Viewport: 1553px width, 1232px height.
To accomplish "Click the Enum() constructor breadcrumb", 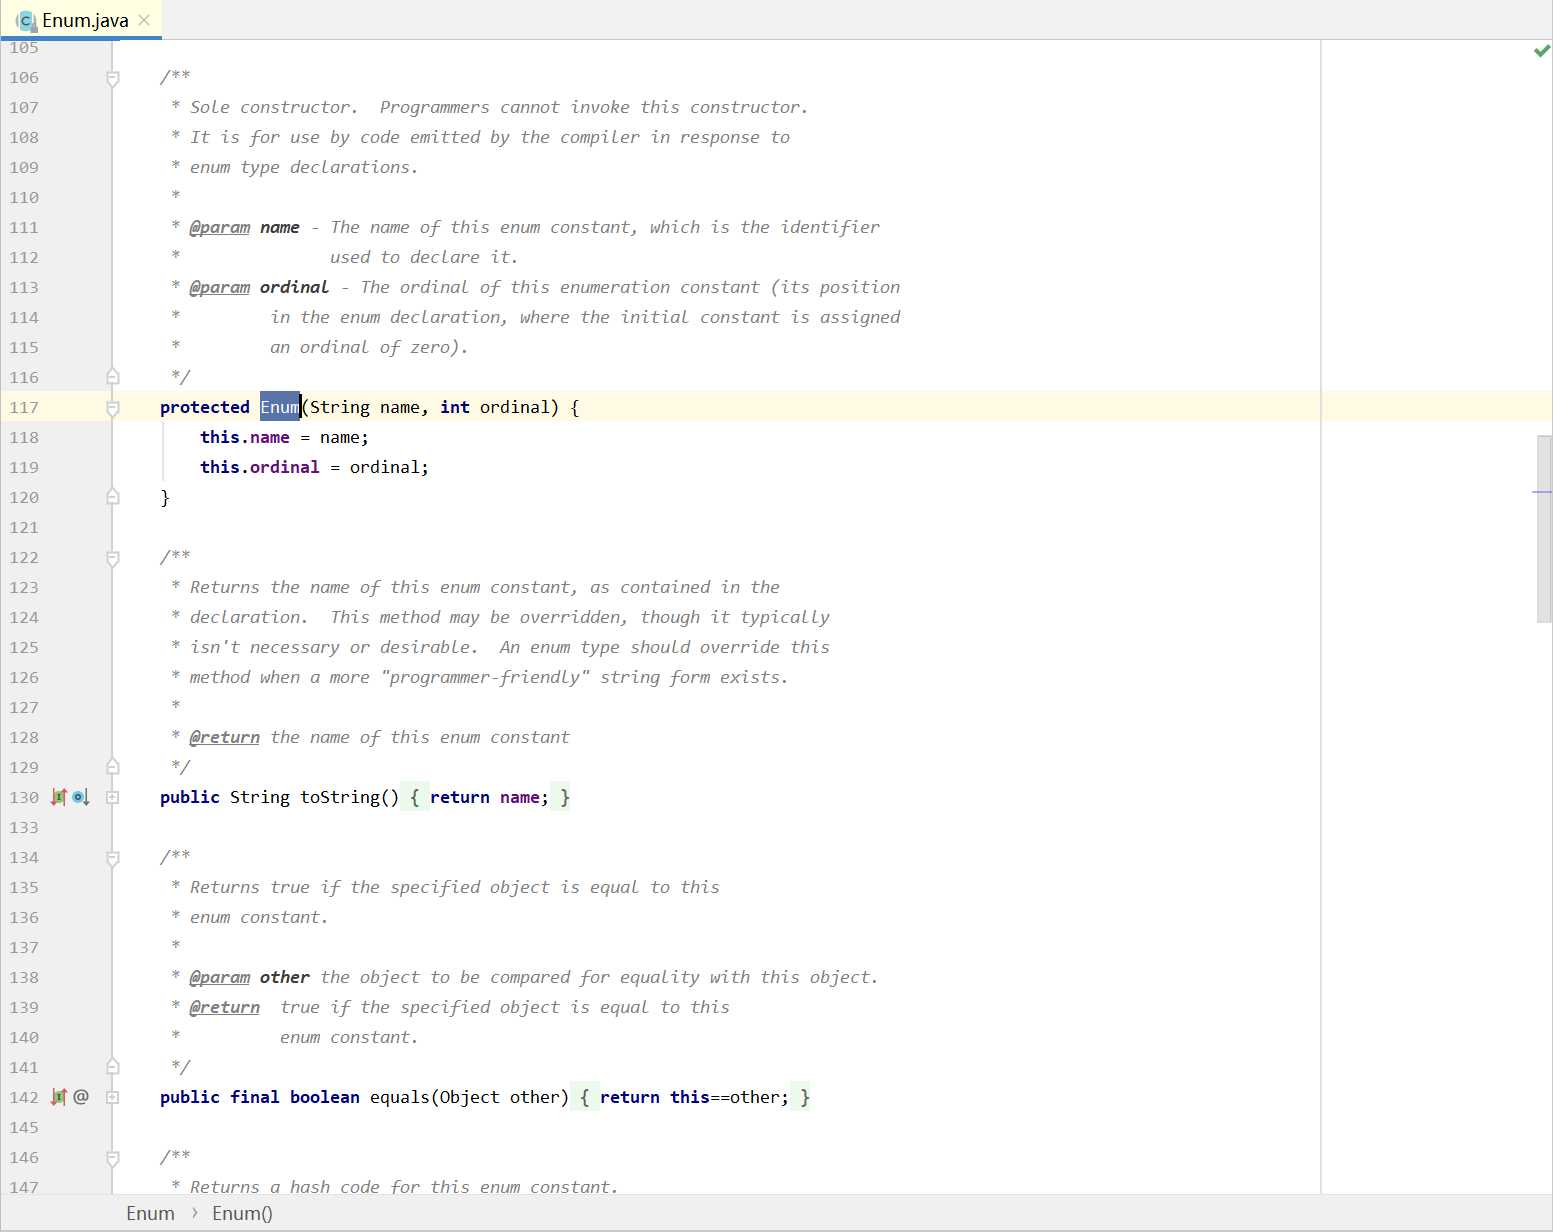I will click(242, 1213).
